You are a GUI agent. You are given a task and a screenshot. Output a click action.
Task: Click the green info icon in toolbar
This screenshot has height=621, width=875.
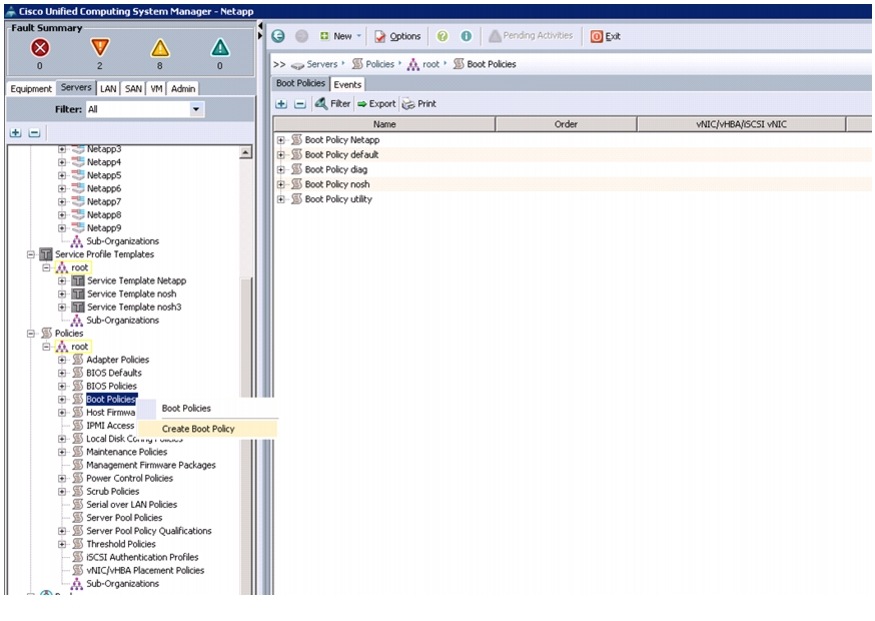466,36
